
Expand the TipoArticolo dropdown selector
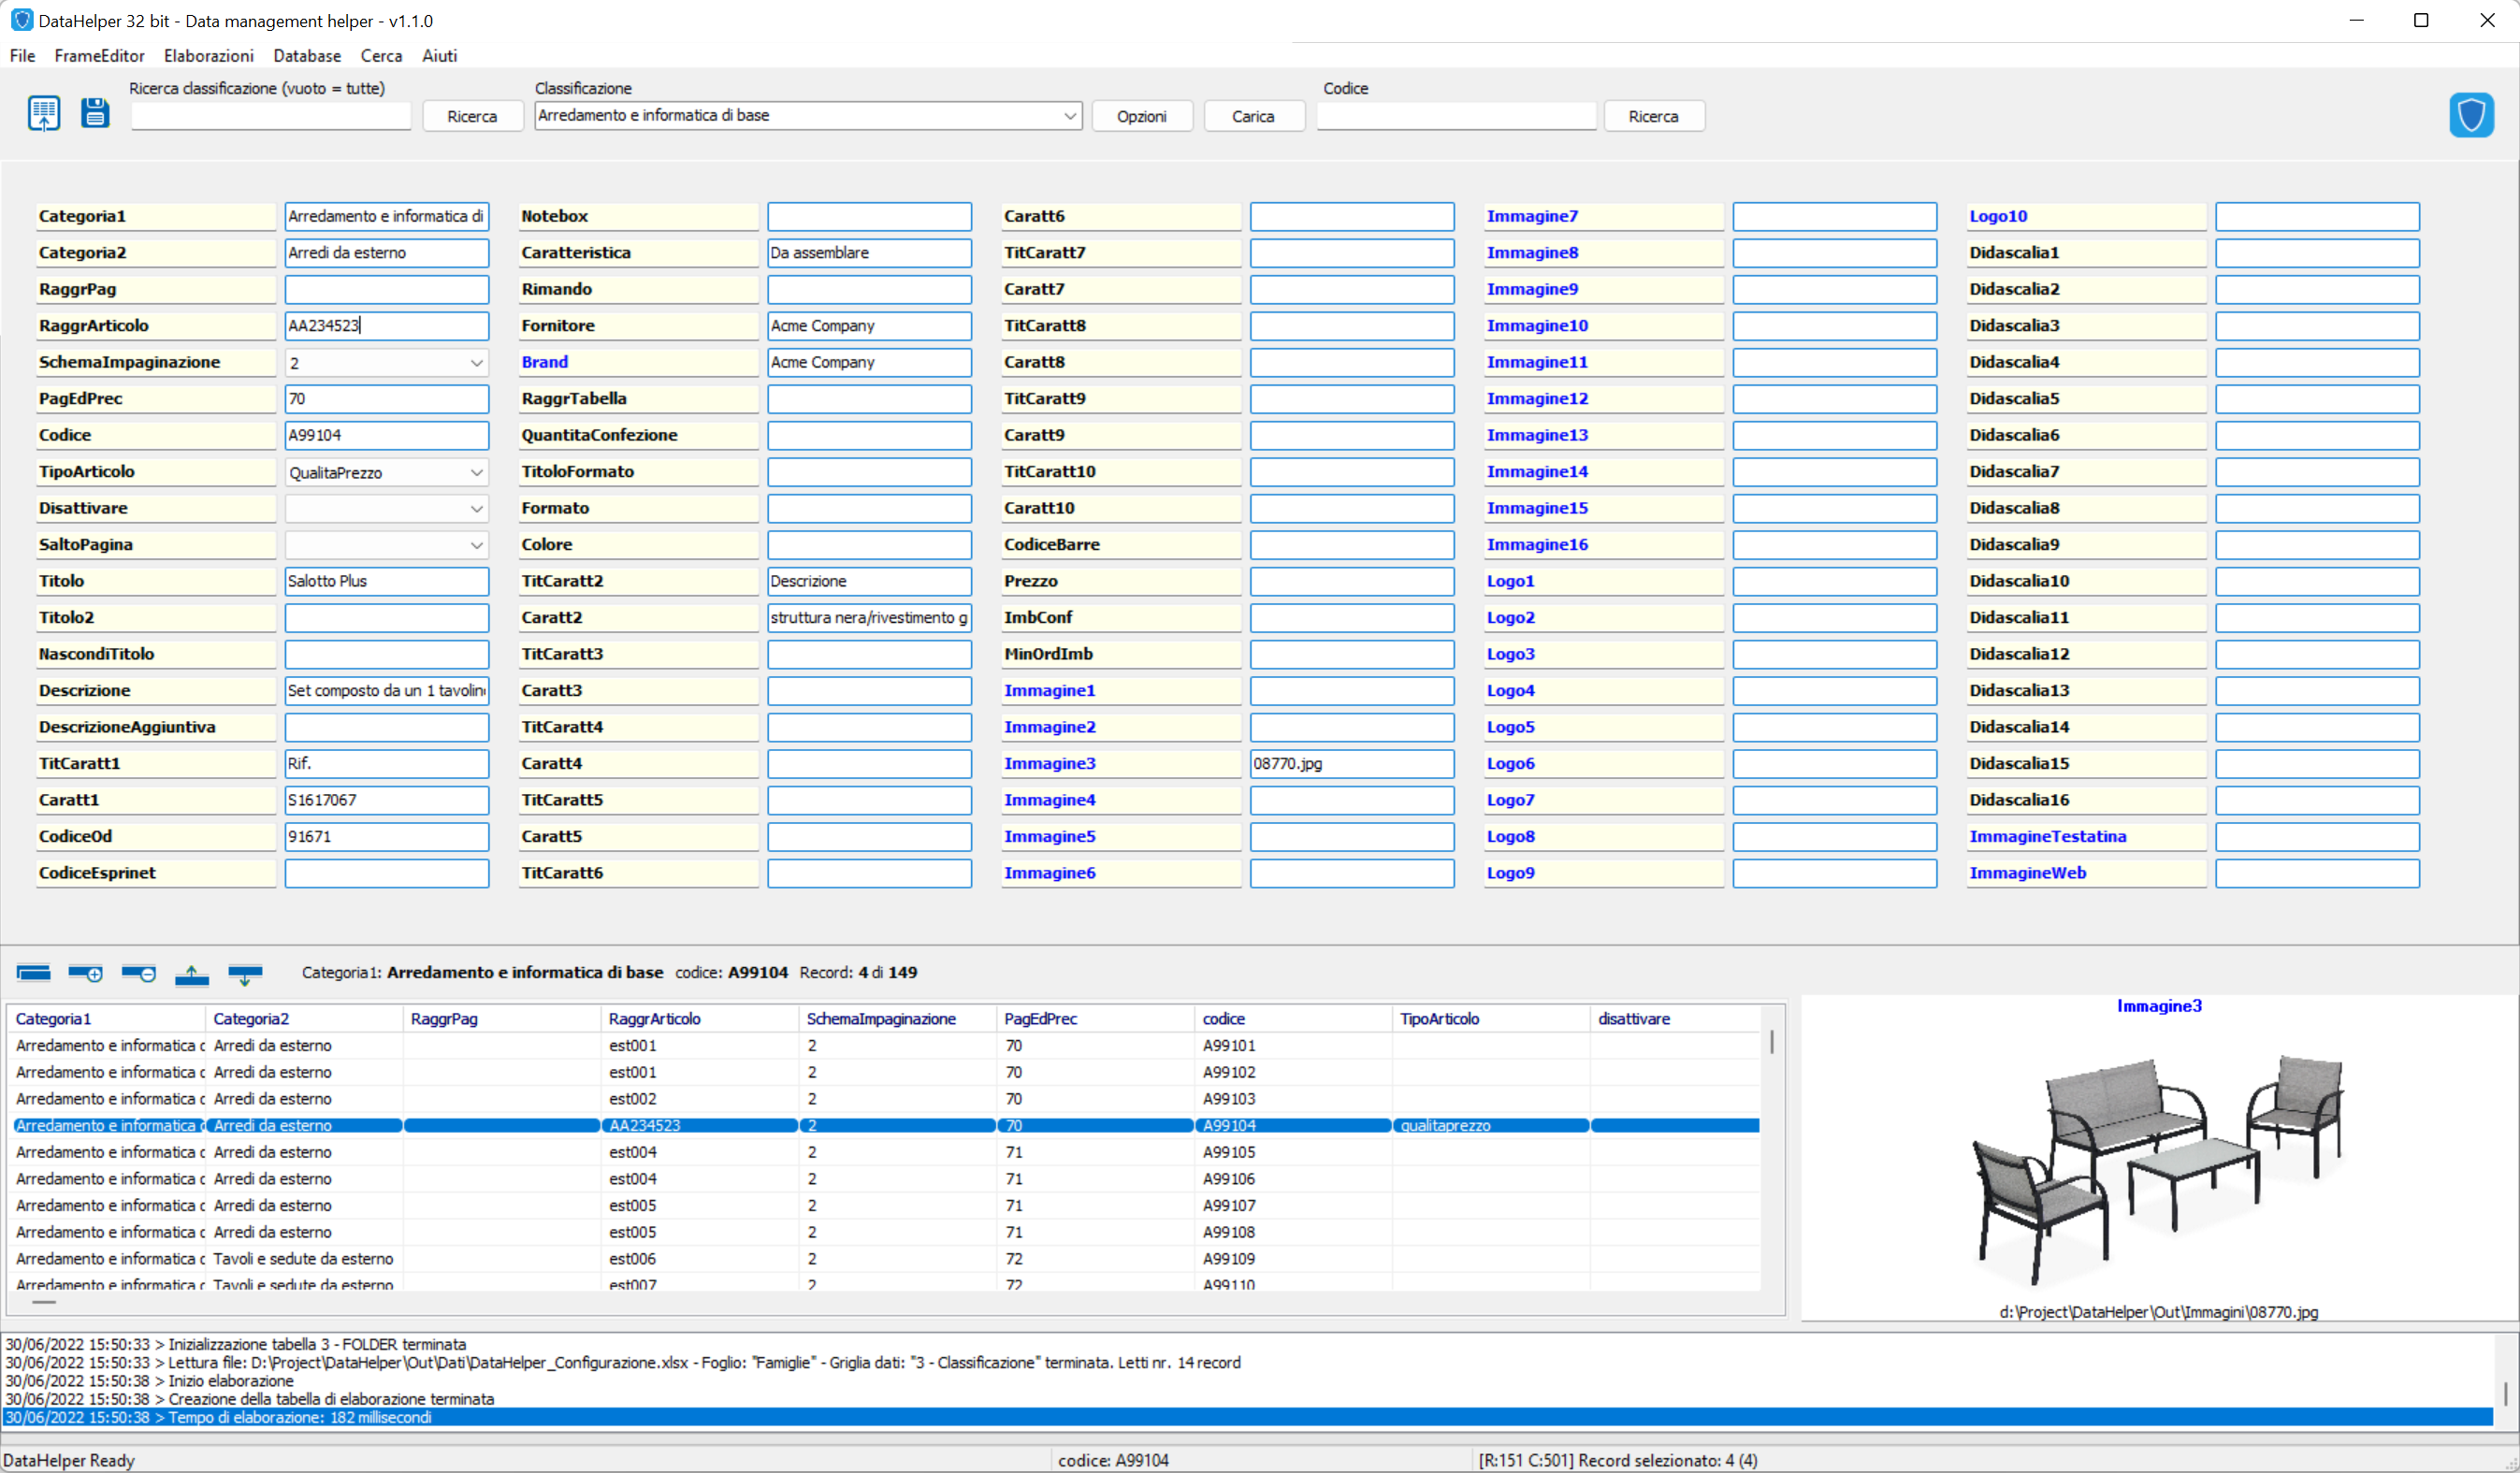tap(477, 471)
